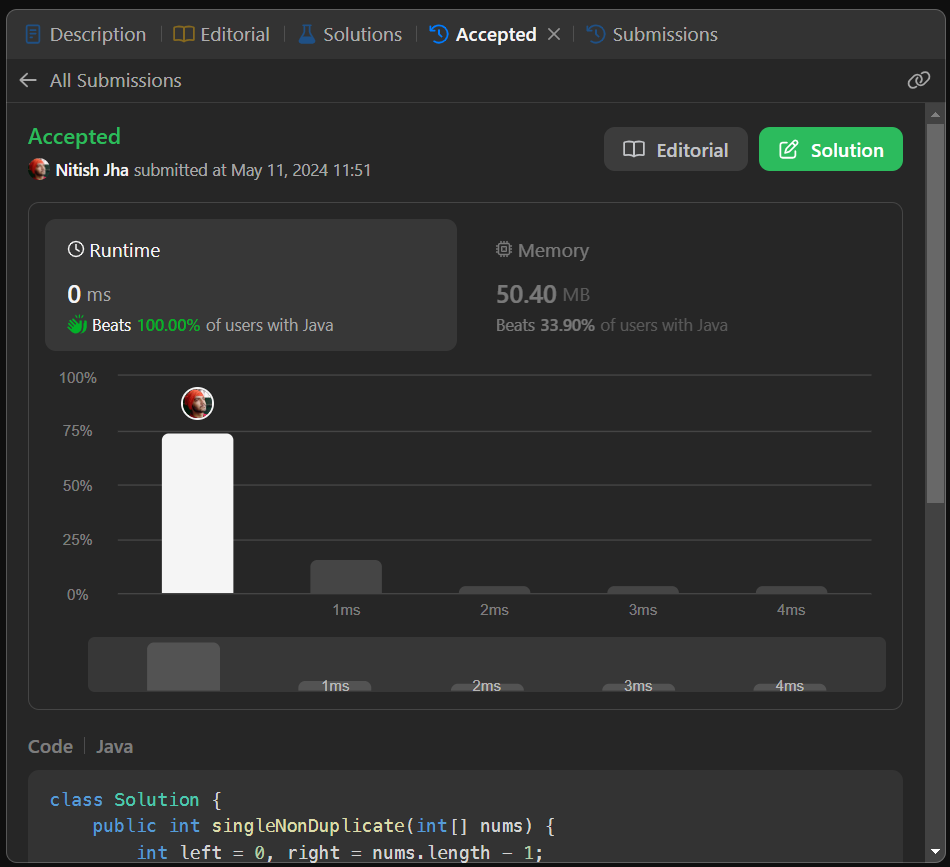The width and height of the screenshot is (950, 867).
Task: Click the clapping hands Beats icon
Action: click(77, 325)
